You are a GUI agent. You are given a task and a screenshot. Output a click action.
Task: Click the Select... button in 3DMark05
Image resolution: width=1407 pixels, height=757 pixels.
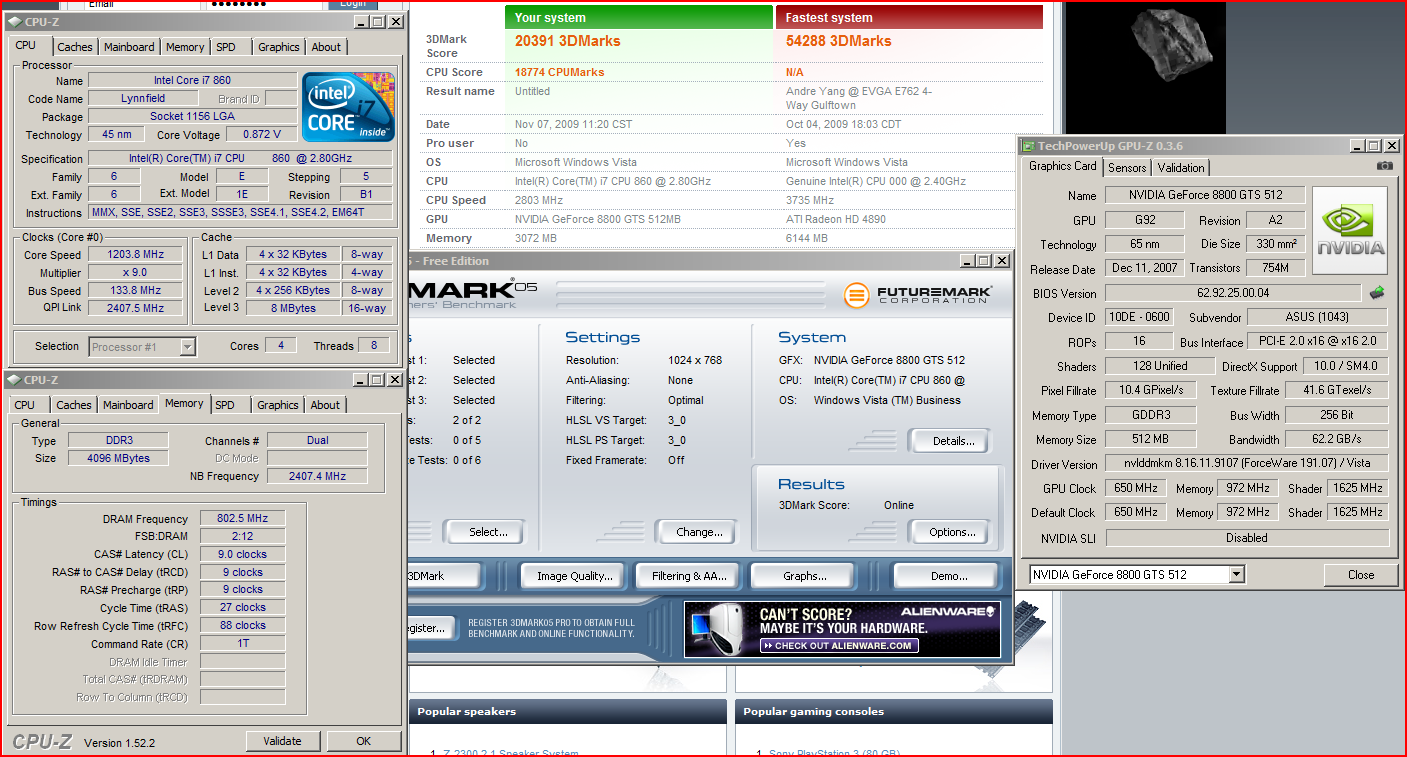coord(484,532)
